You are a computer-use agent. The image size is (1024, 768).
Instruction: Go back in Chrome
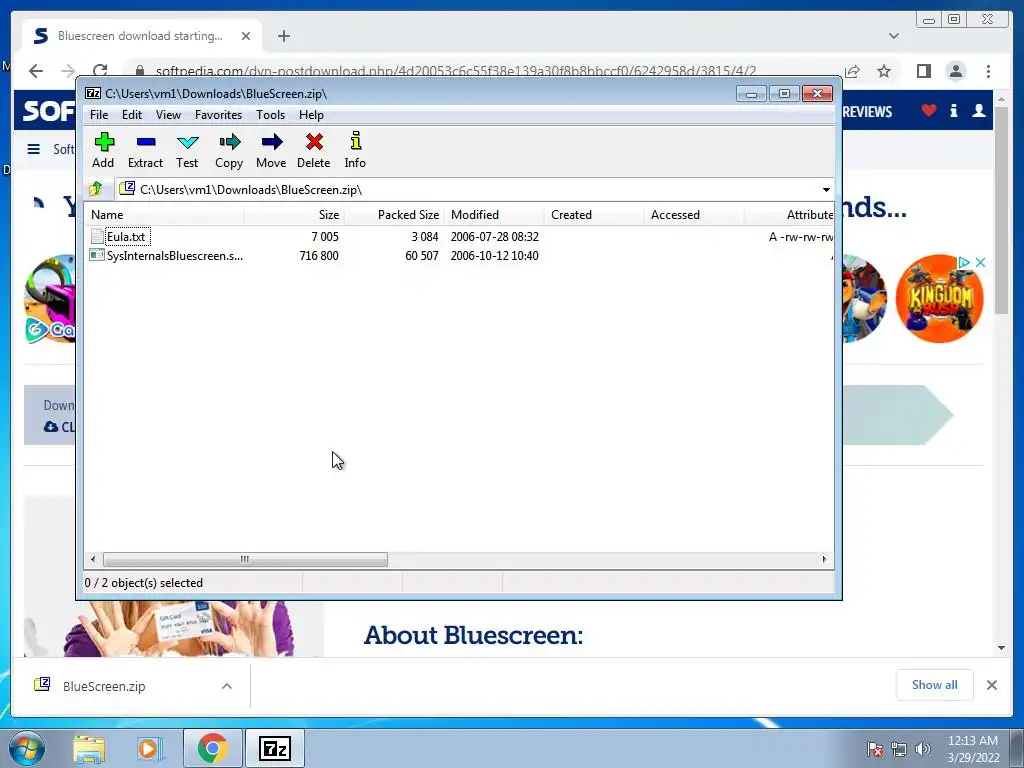point(36,71)
